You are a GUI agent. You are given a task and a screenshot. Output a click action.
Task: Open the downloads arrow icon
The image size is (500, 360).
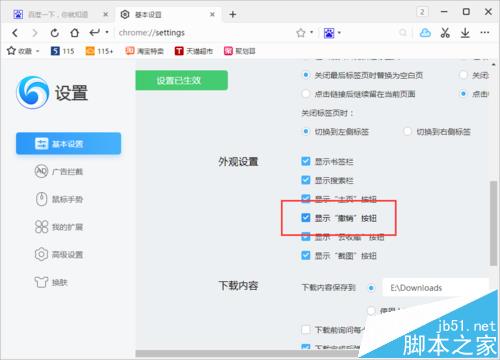465,33
